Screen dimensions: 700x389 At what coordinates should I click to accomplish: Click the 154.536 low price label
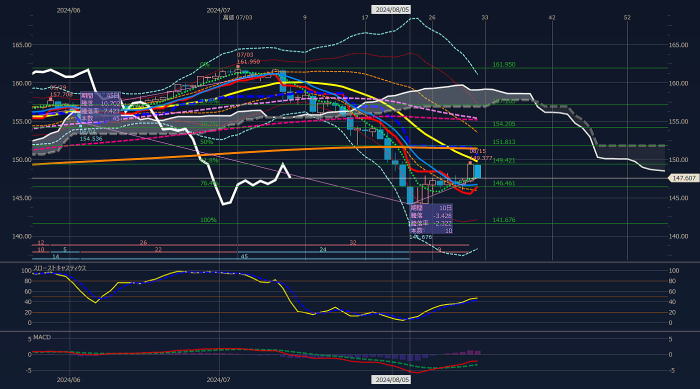pos(91,139)
